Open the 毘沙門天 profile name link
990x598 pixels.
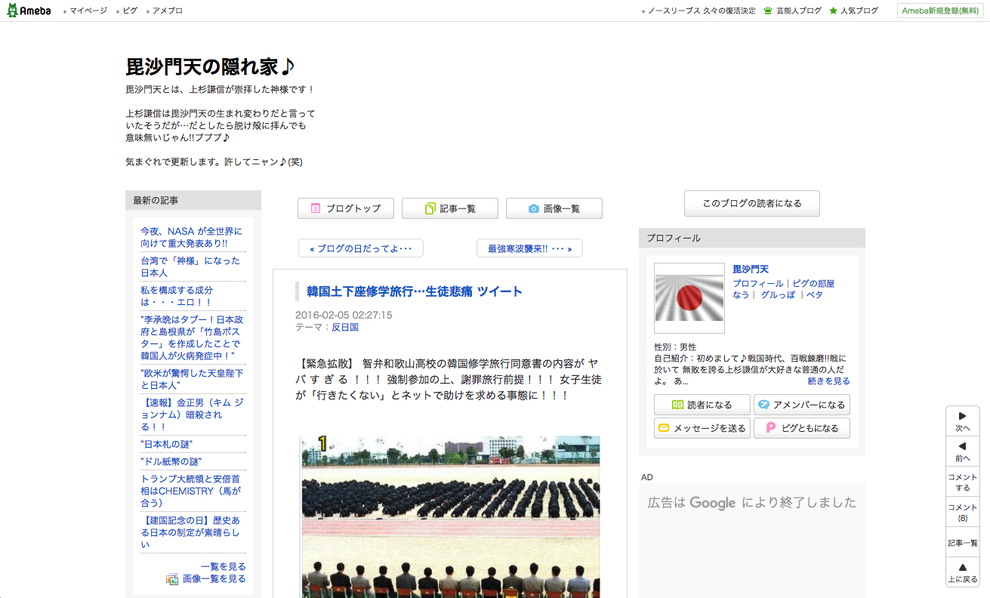[751, 269]
